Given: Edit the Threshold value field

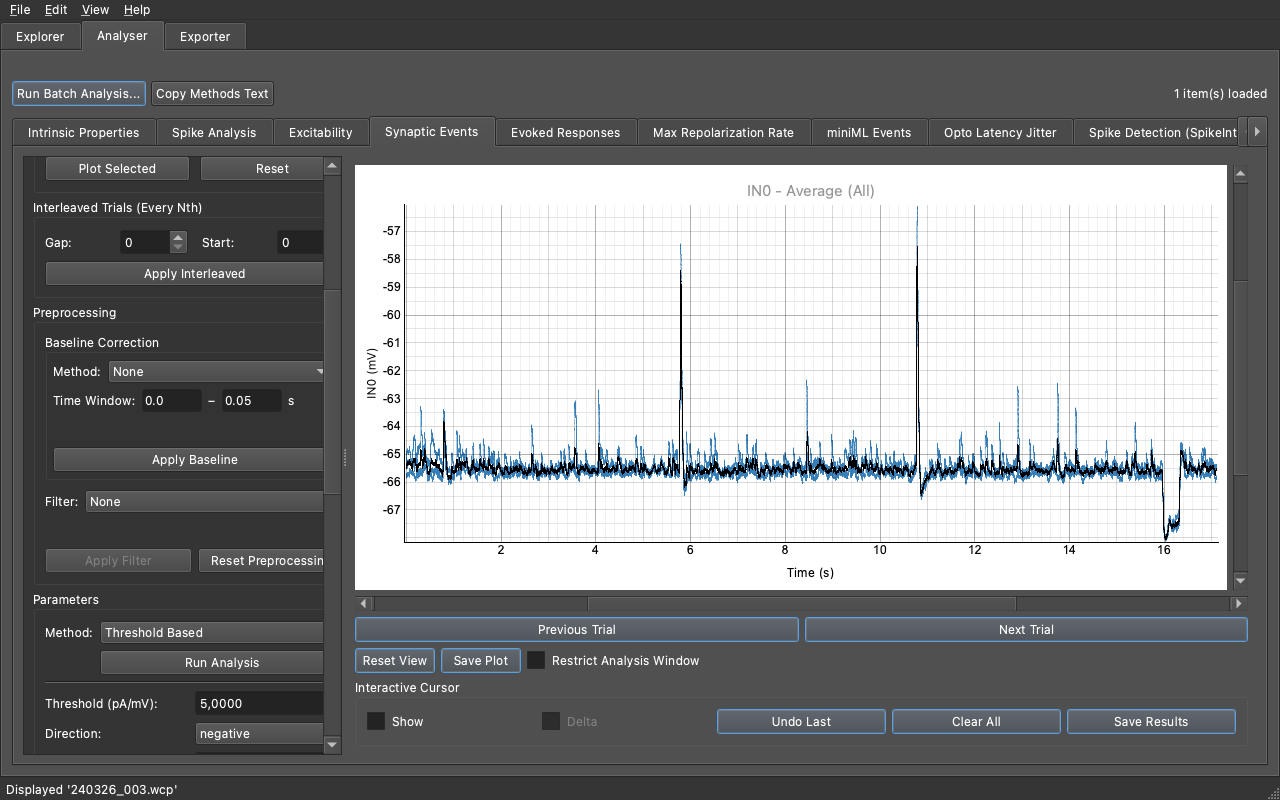Looking at the screenshot, I should (259, 704).
